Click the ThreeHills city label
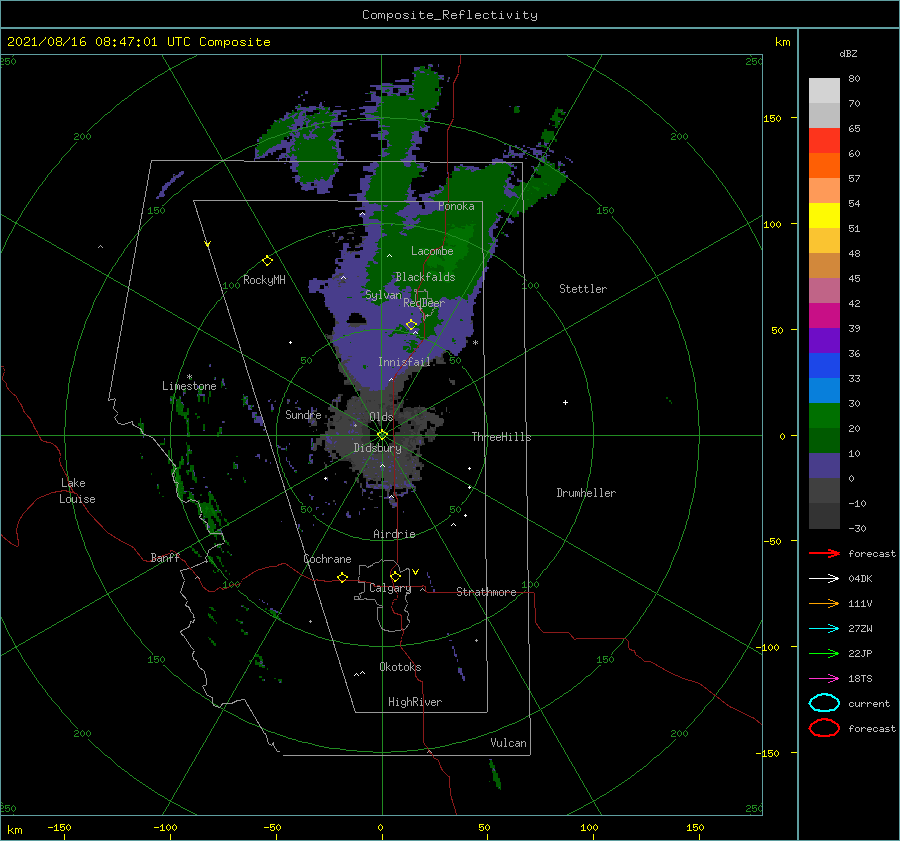 pos(501,437)
